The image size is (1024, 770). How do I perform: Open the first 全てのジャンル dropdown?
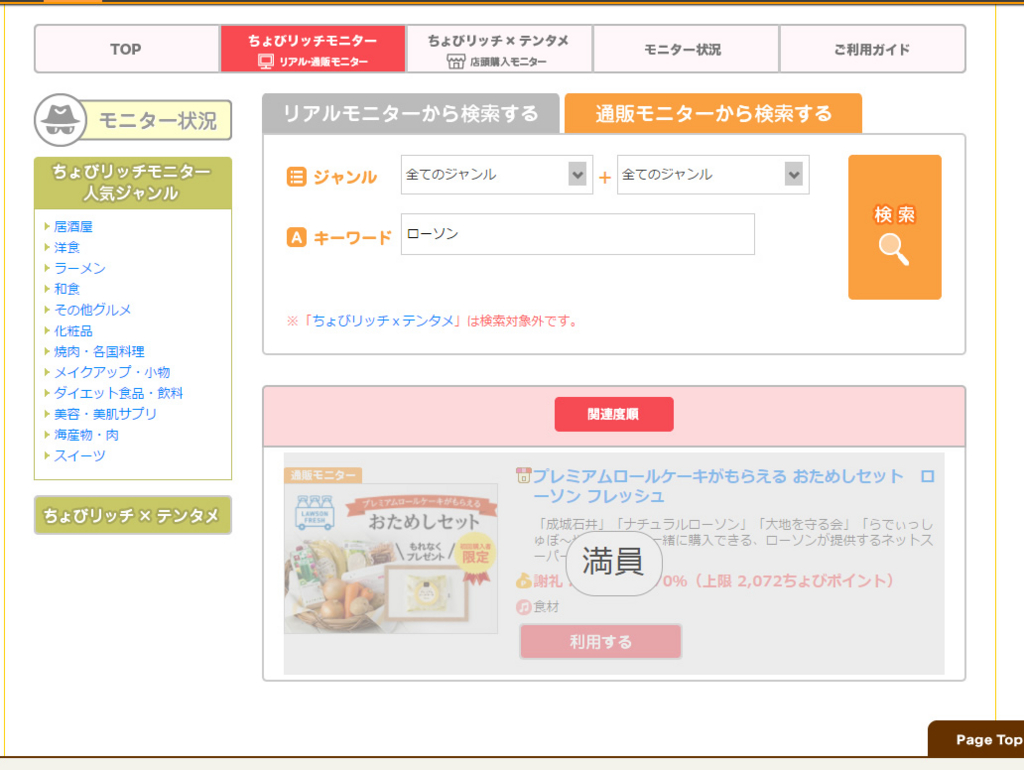pos(496,174)
